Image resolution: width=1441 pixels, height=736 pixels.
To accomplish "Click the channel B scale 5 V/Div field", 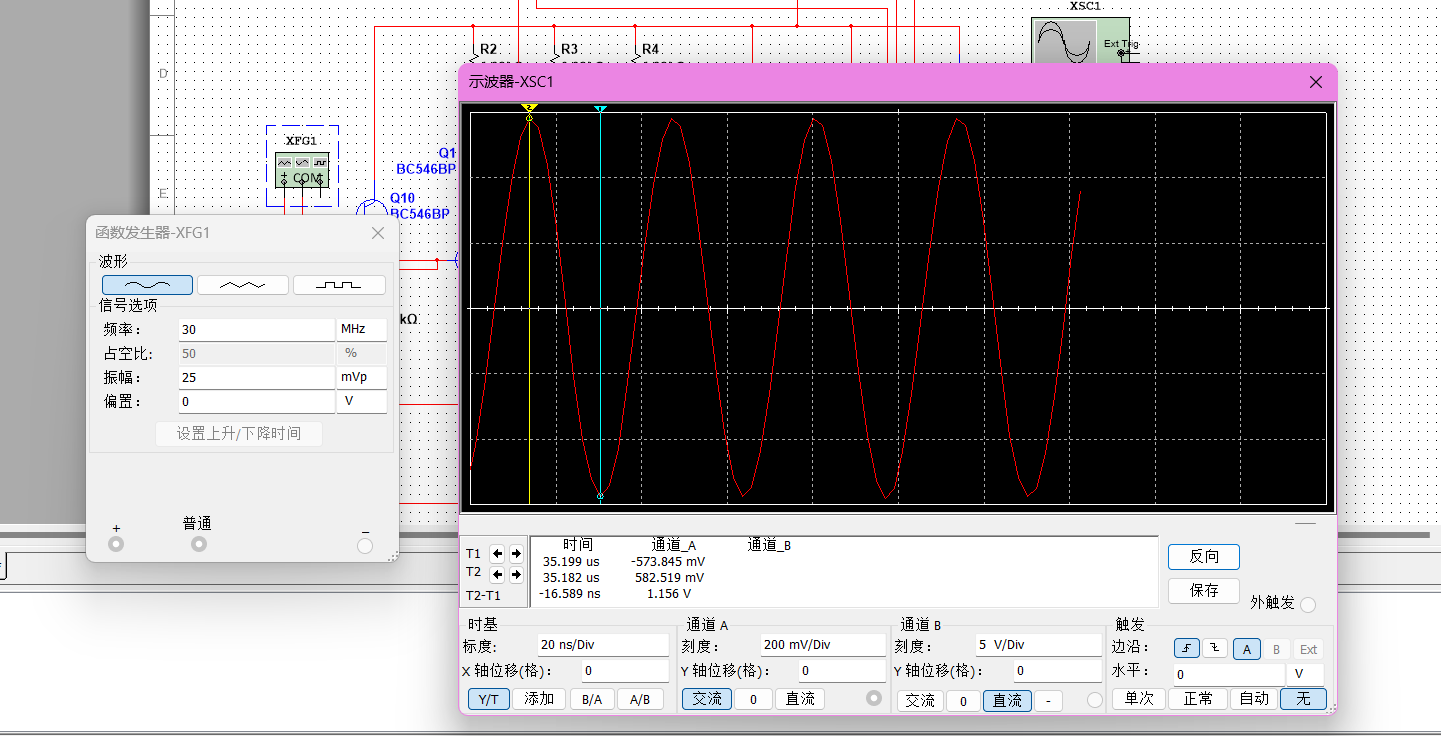I will [x=1038, y=645].
